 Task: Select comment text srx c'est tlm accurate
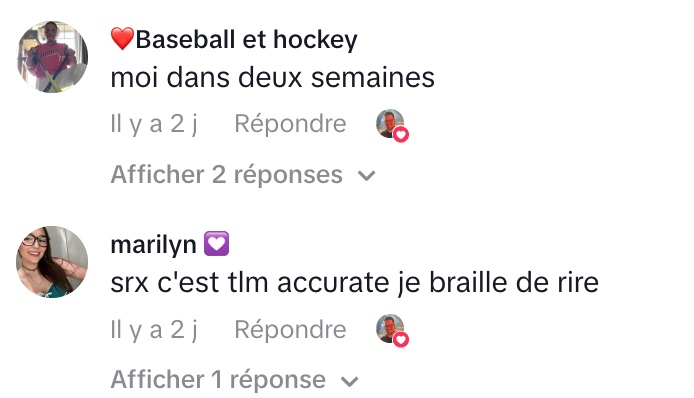click(250, 283)
